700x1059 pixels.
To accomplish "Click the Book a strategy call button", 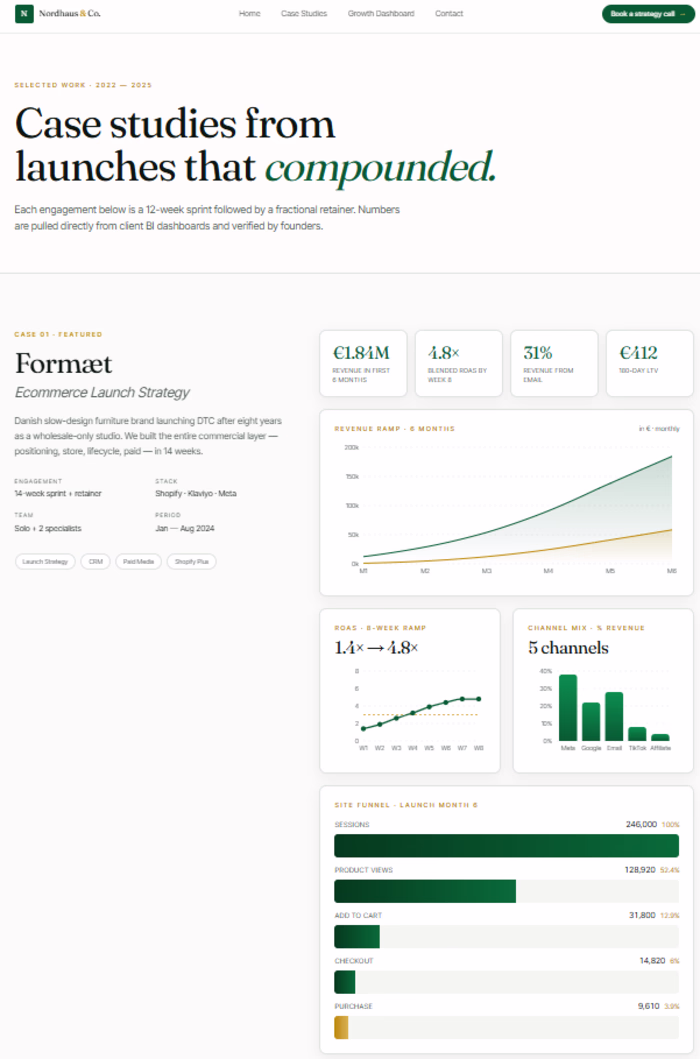I will point(648,14).
